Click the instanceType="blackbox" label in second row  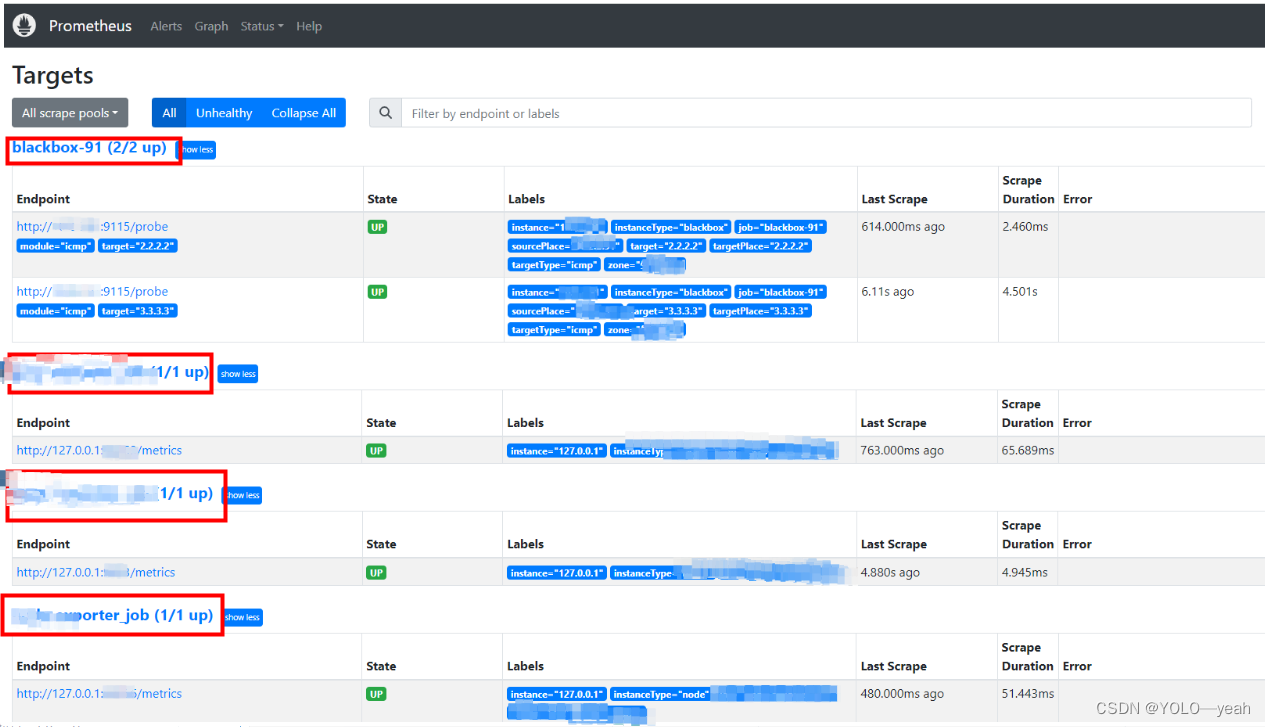[671, 292]
